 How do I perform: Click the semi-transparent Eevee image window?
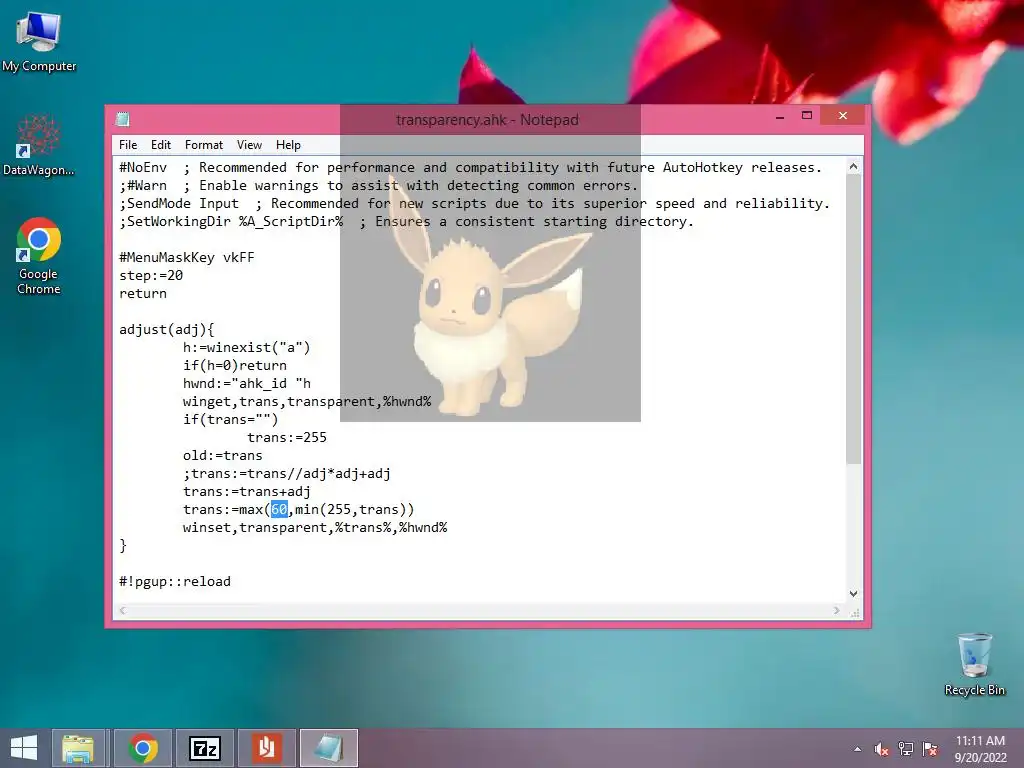(490, 263)
